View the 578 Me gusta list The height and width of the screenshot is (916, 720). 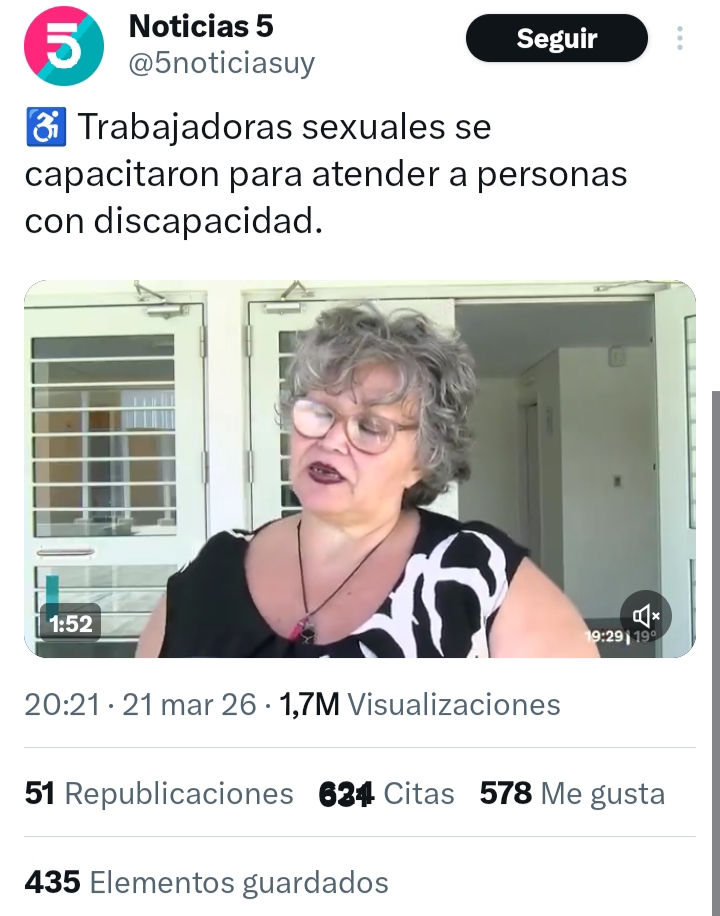point(572,793)
